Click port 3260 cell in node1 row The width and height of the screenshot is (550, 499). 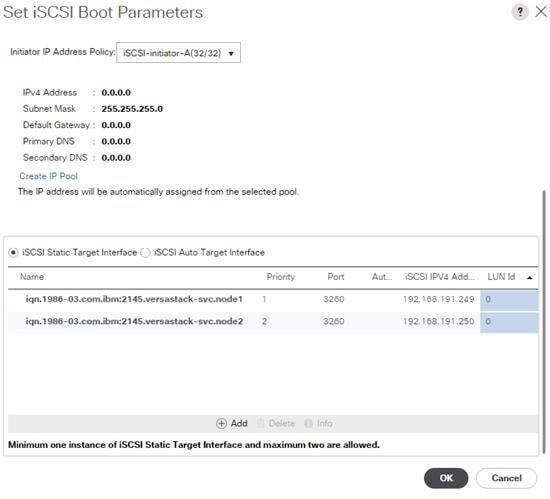click(334, 299)
